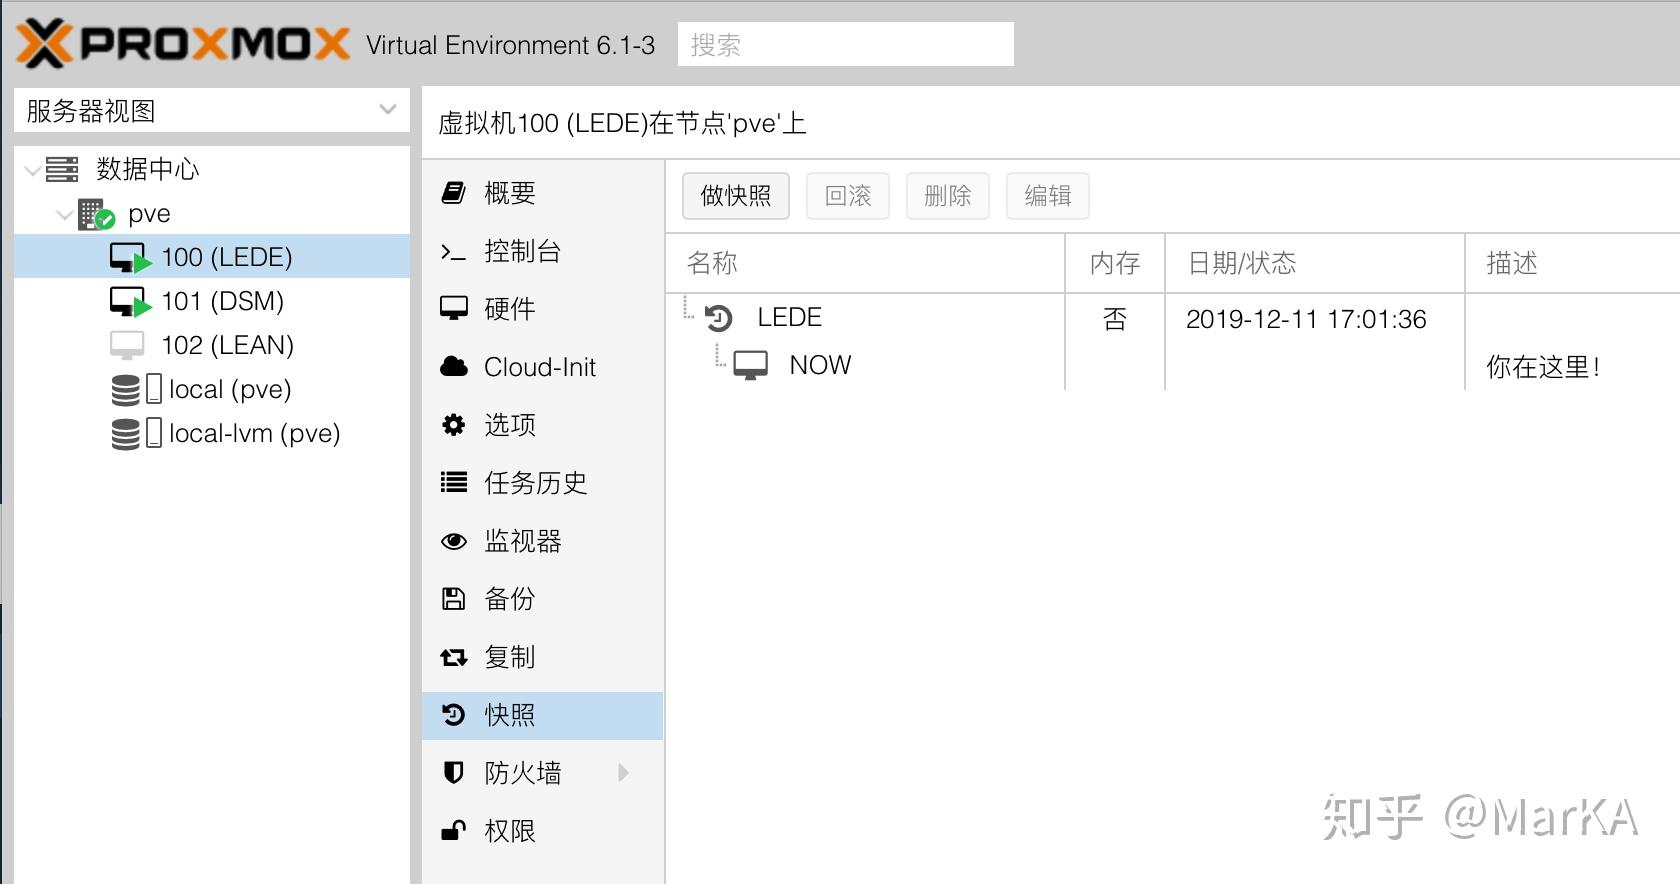Open the 复制 replication tab
The width and height of the screenshot is (1680, 884).
[543, 657]
